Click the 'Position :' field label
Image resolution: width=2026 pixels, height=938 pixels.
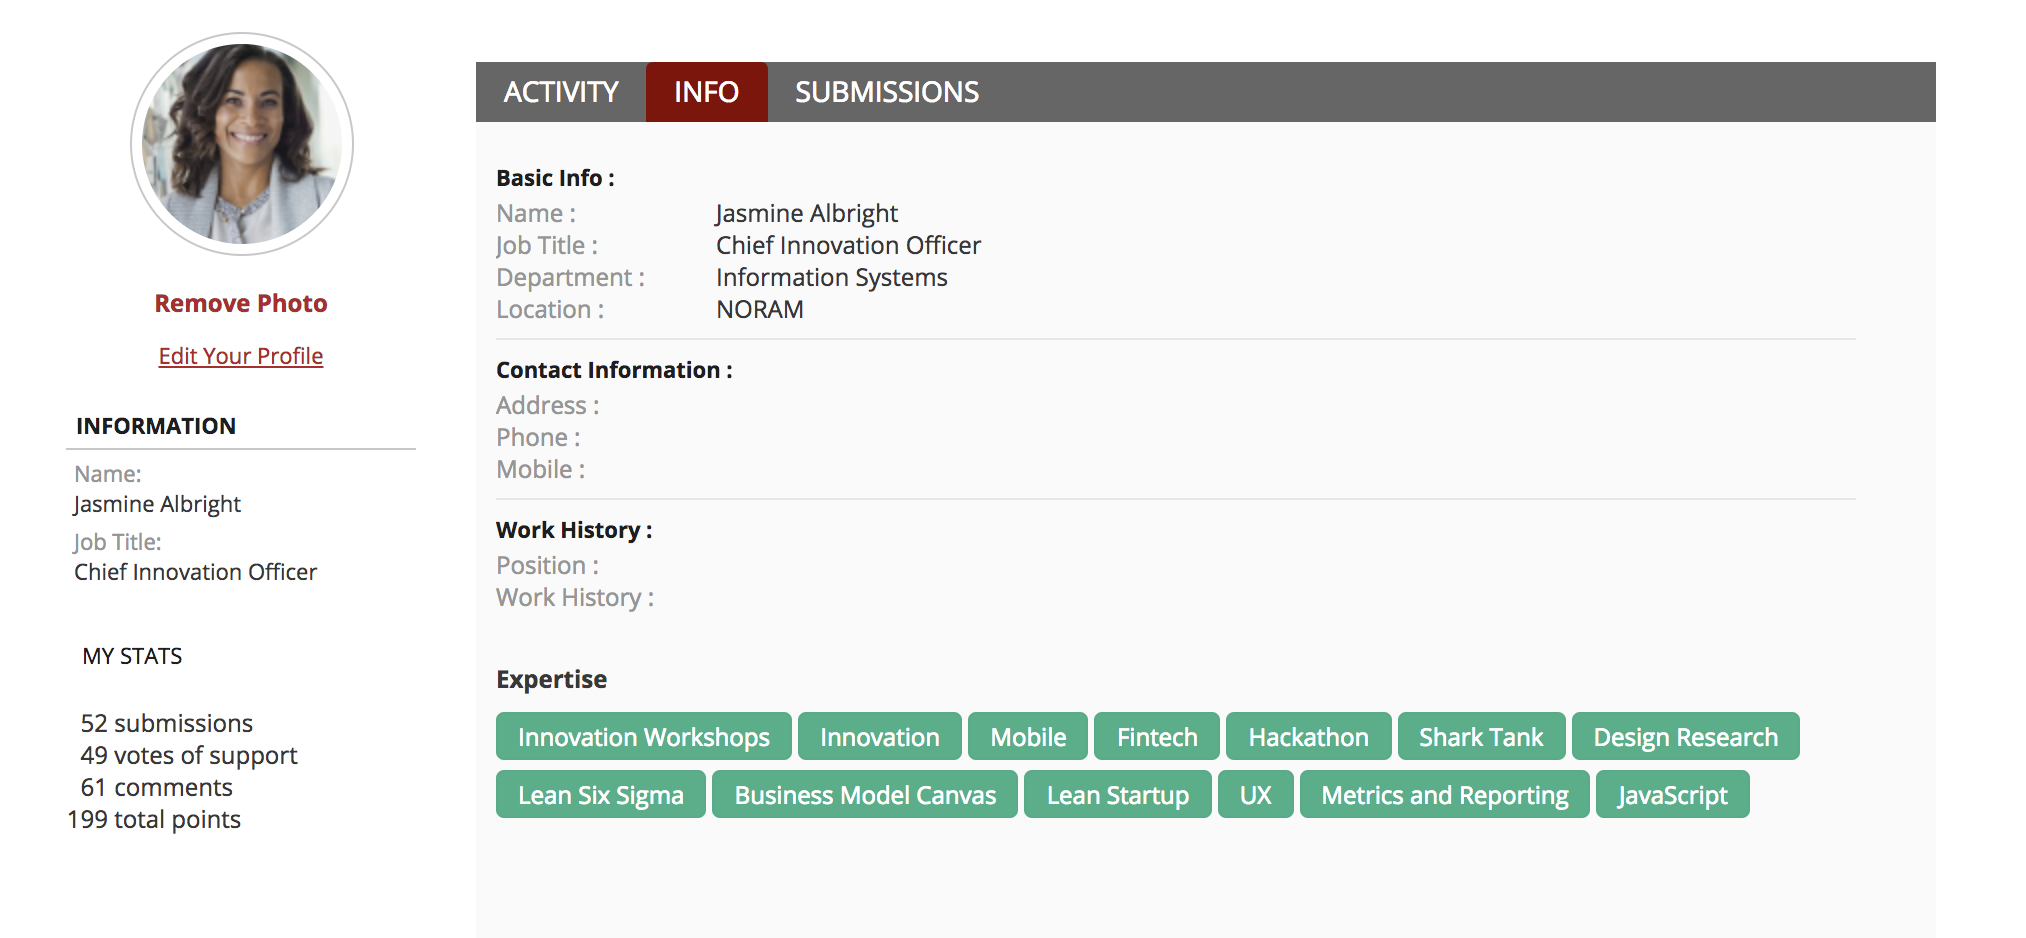pos(548,565)
